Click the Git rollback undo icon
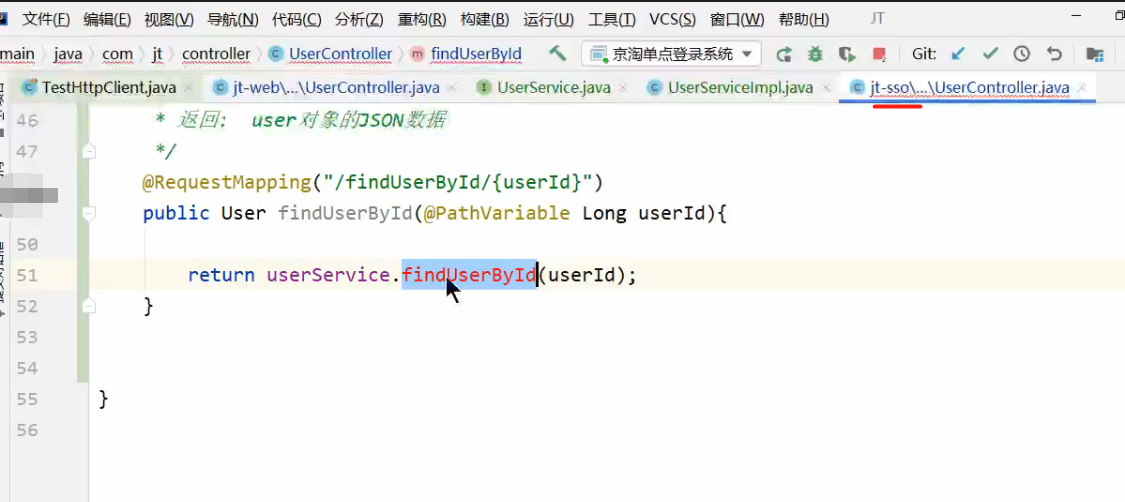 click(x=1053, y=54)
